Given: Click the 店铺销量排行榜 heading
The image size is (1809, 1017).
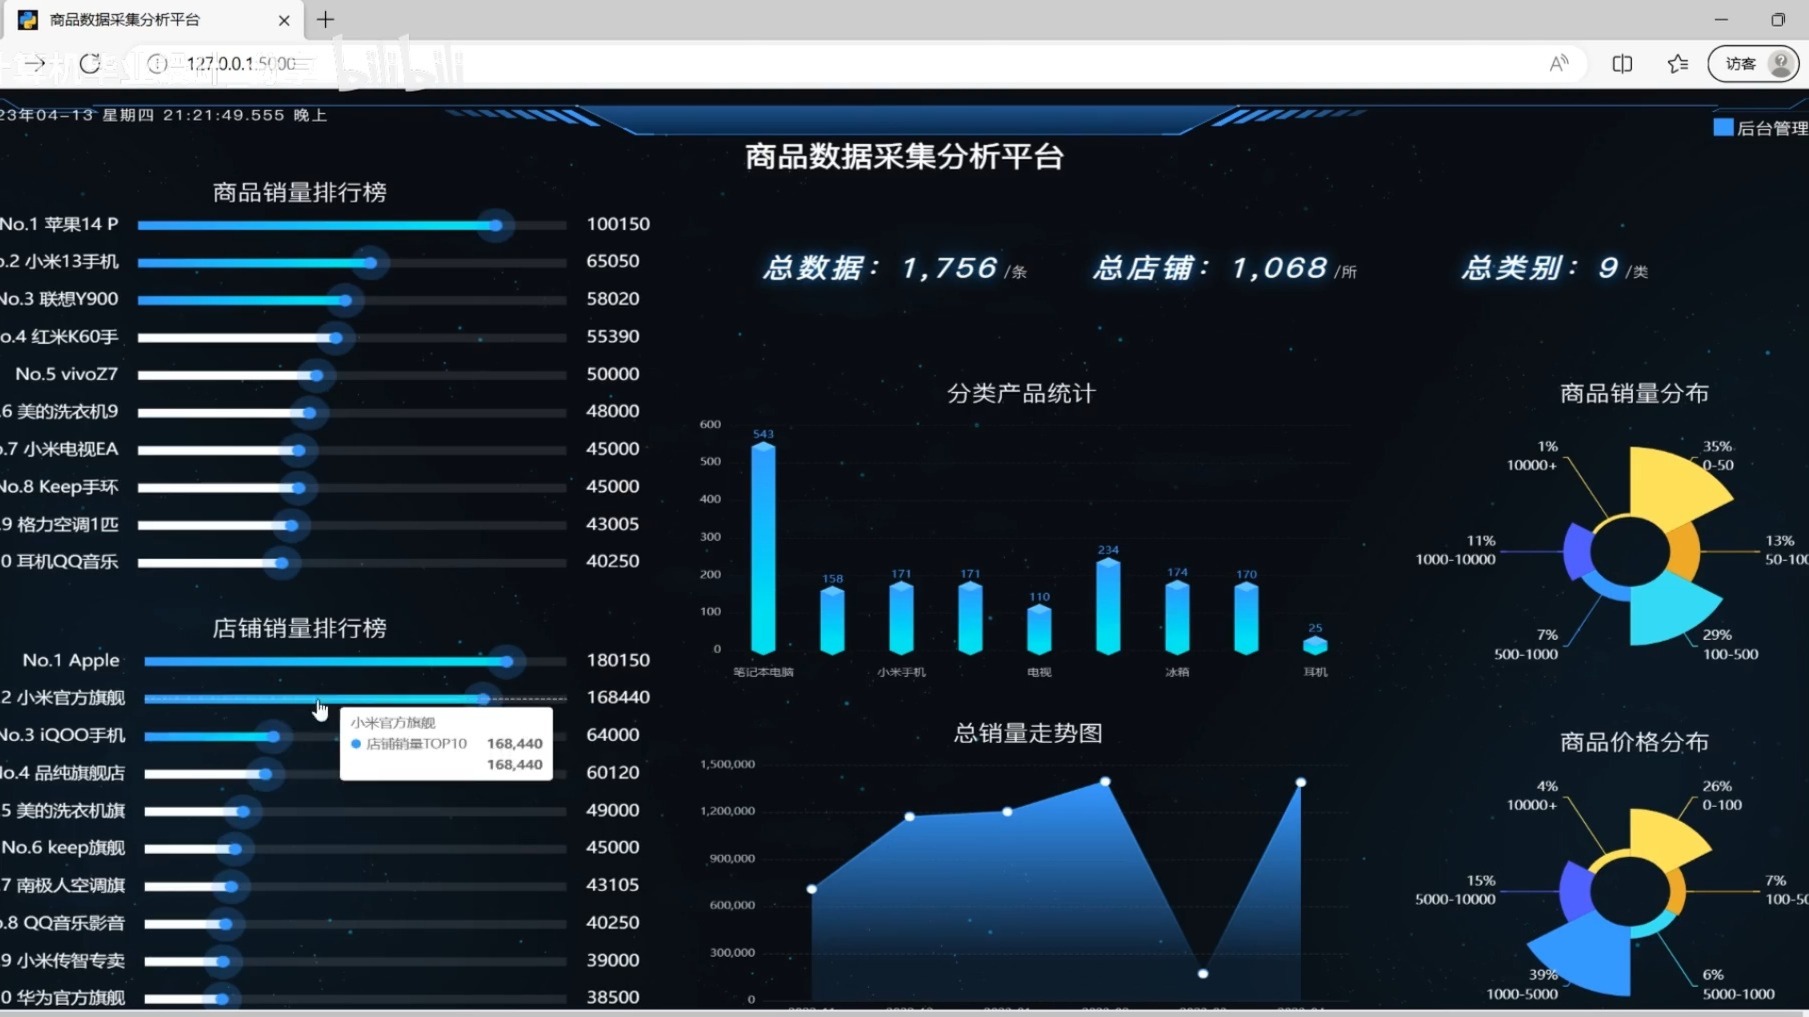Looking at the screenshot, I should point(299,628).
